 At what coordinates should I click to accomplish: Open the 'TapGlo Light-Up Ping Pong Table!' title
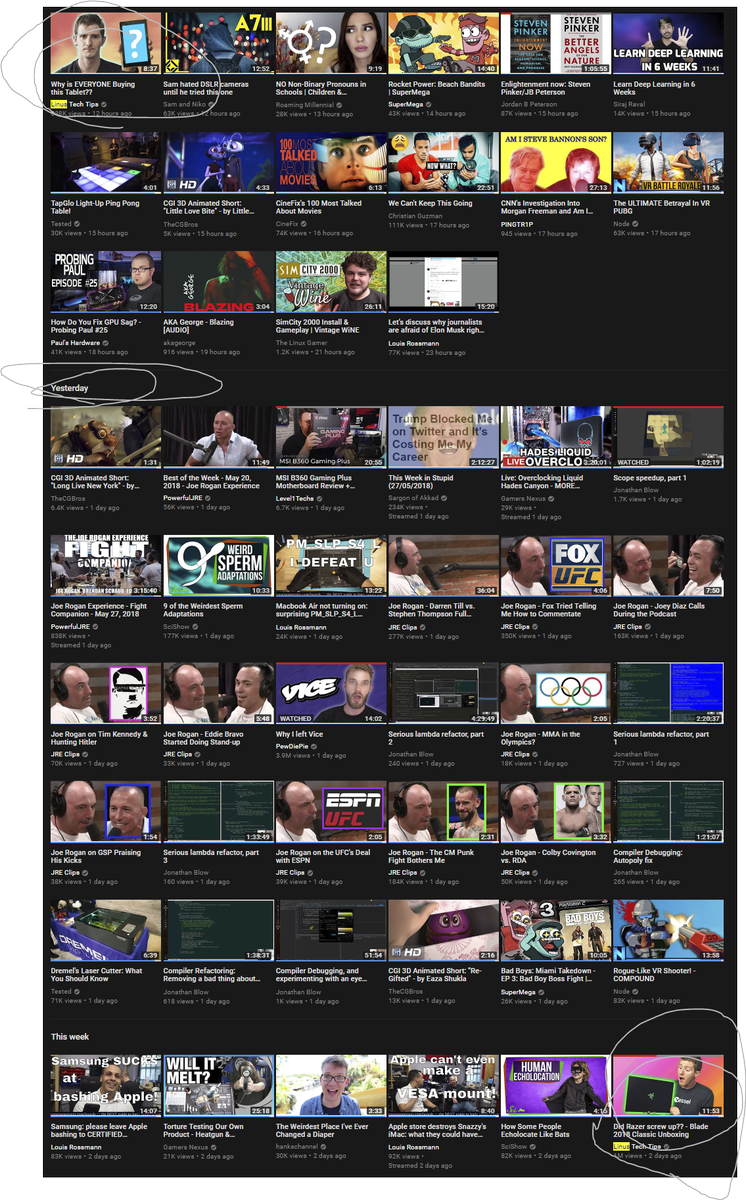click(97, 207)
